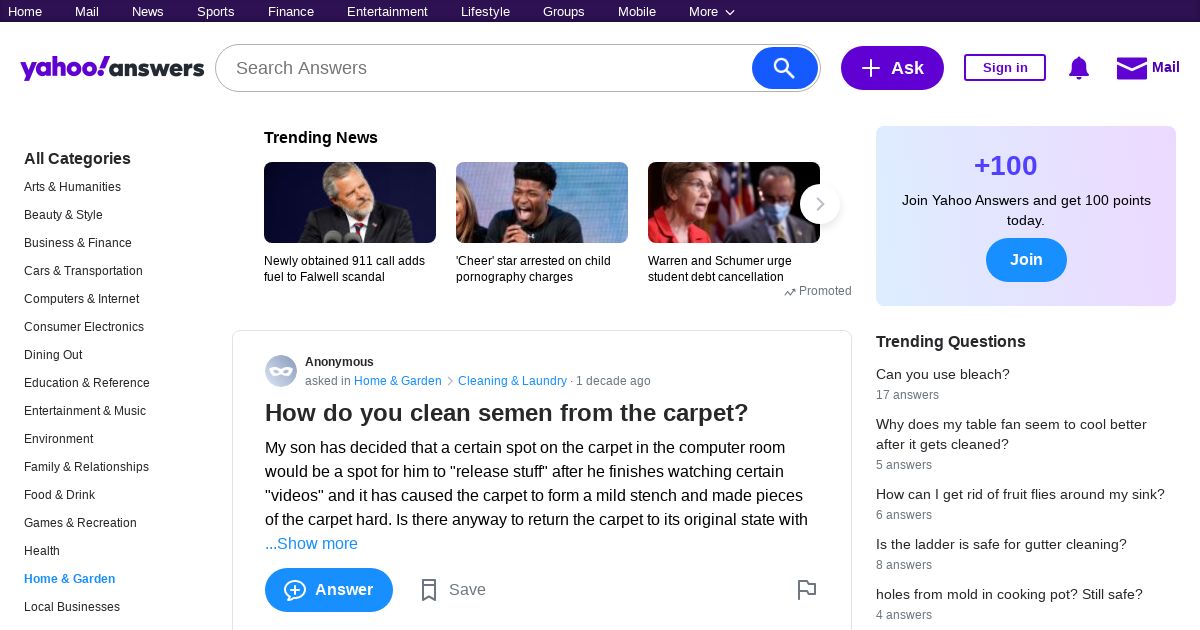Click the Sign in button
Viewport: 1200px width, 630px height.
click(1005, 68)
